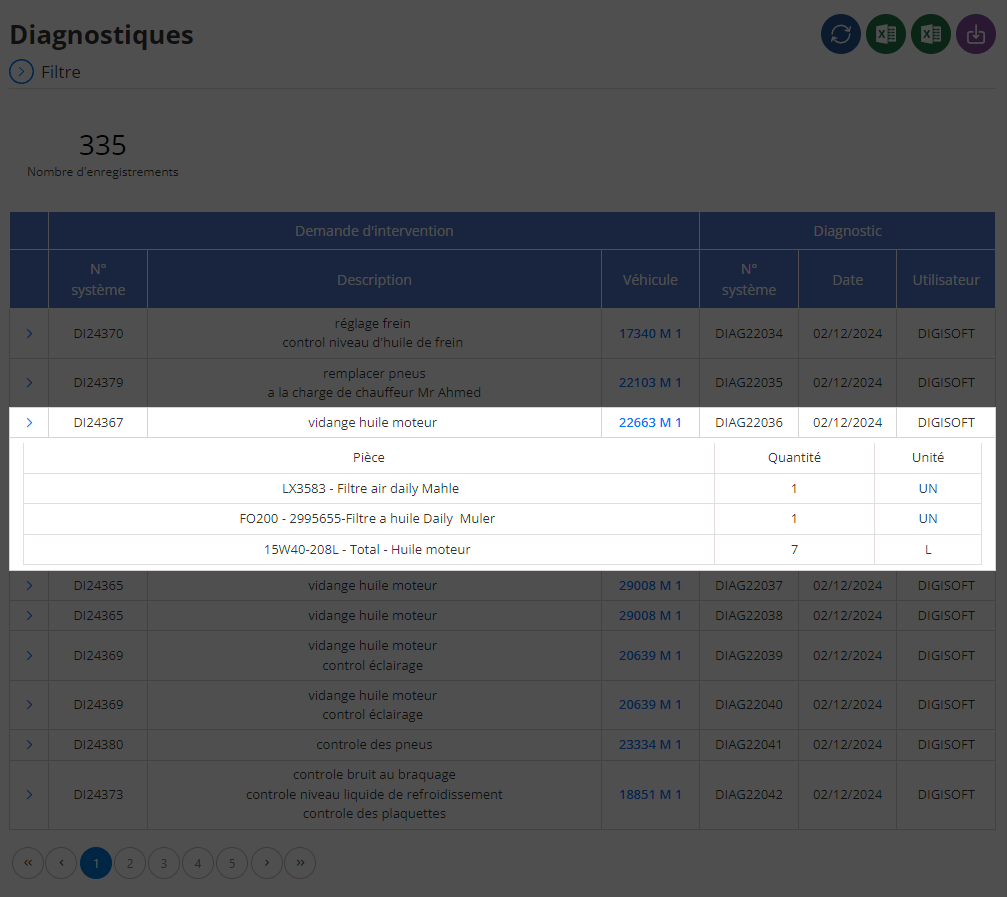Click the Demande d'intervention group header
Image resolution: width=1007 pixels, height=897 pixels.
click(374, 231)
